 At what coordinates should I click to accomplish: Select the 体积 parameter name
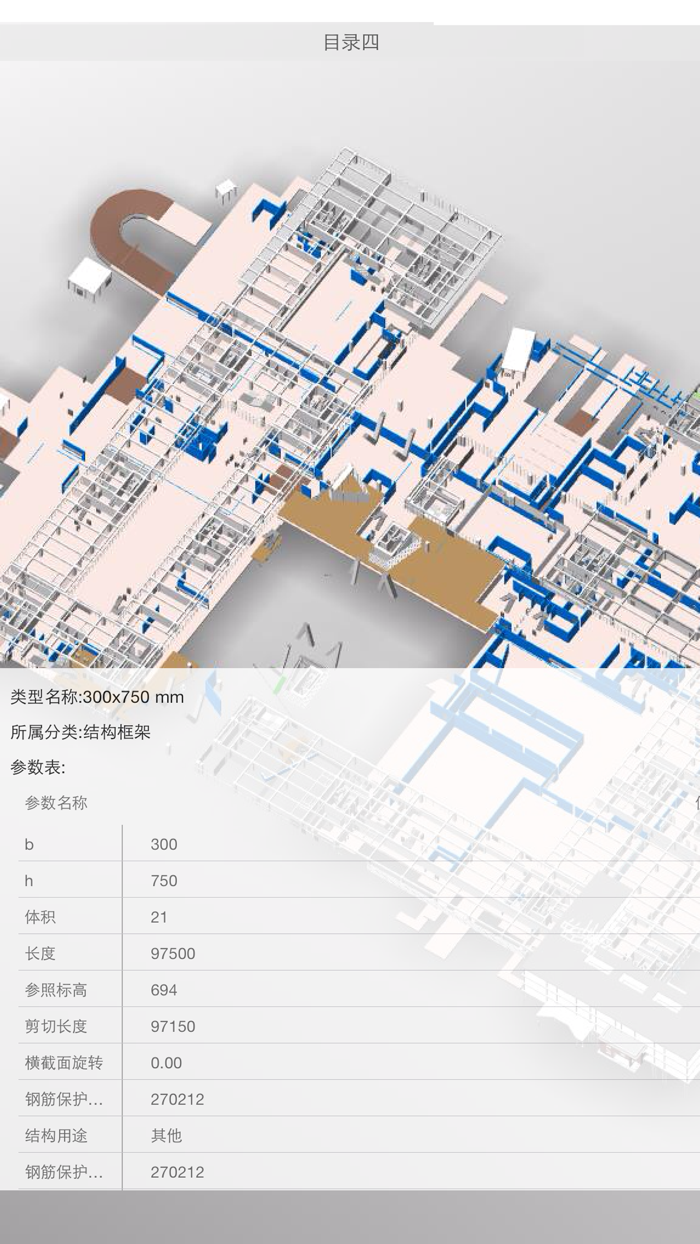[x=40, y=917]
